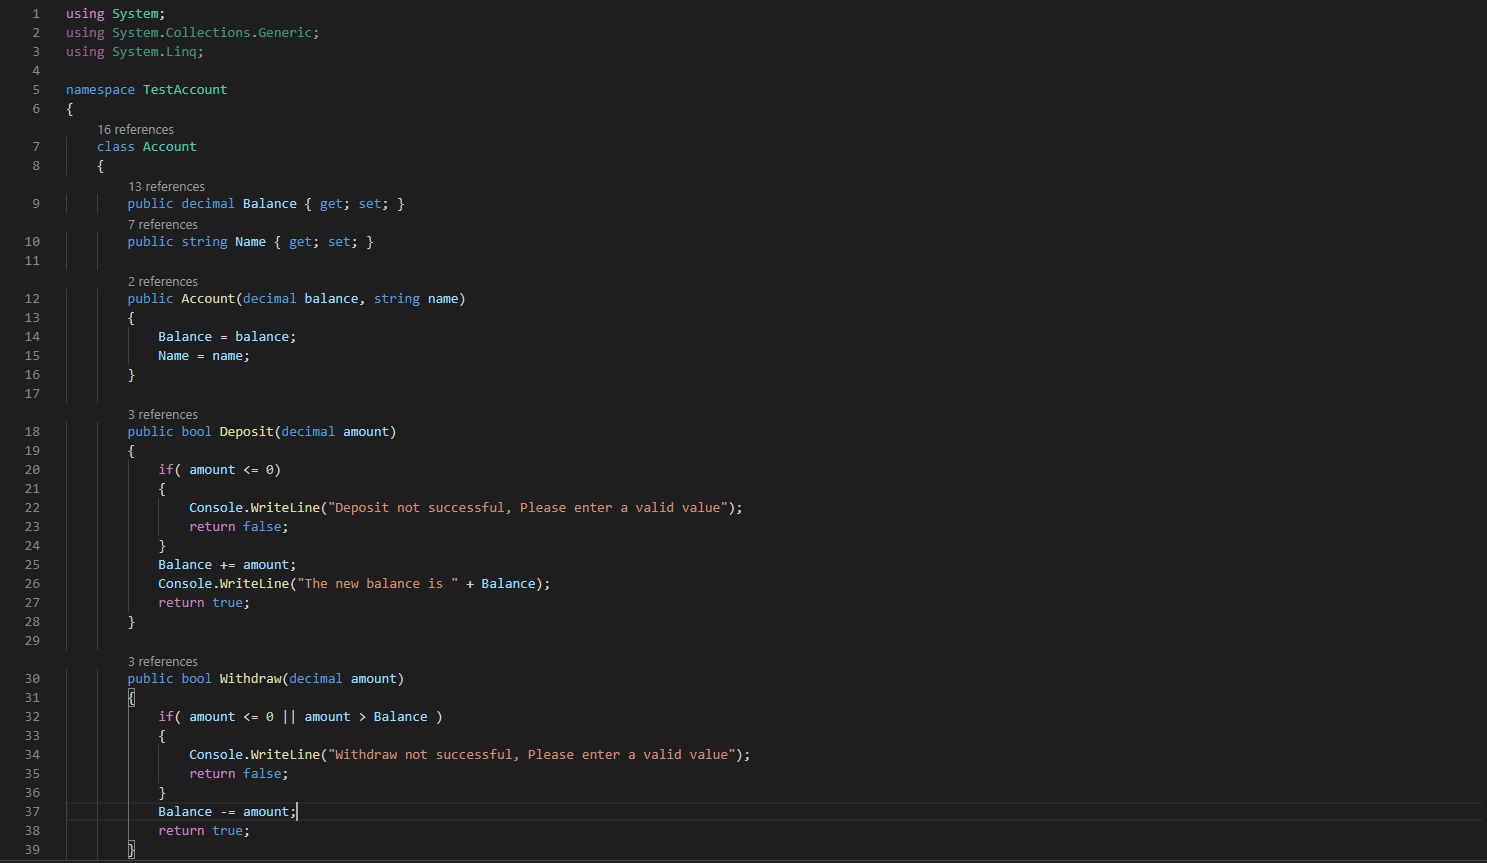
Task: Click the TestAccount namespace name
Action: [x=184, y=89]
